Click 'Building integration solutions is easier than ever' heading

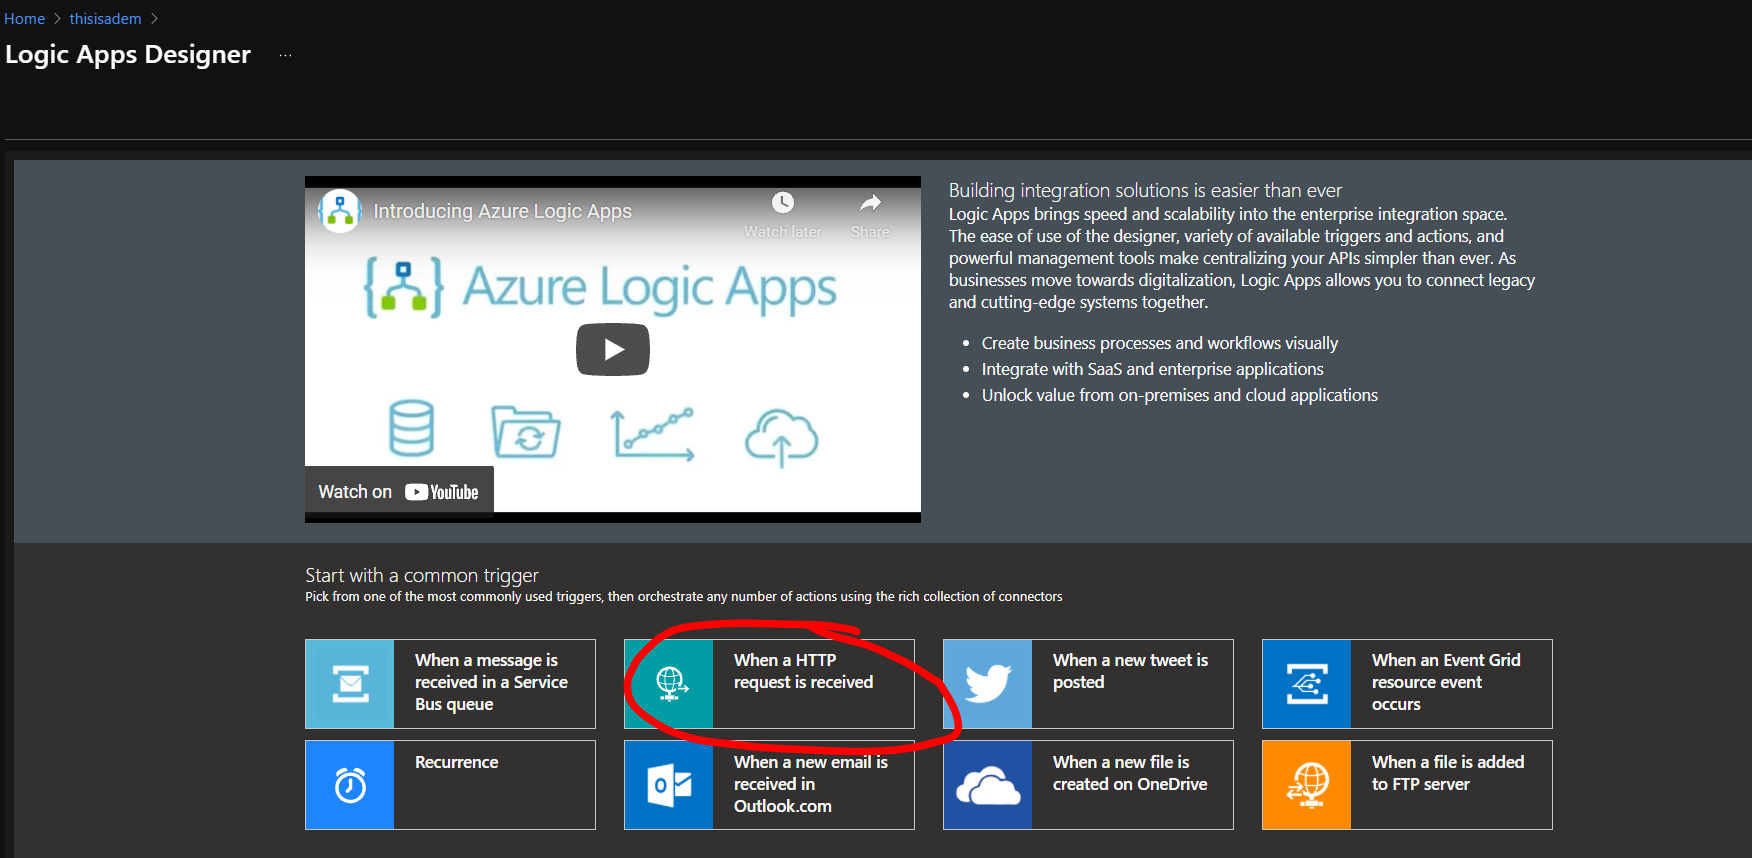(x=1145, y=190)
